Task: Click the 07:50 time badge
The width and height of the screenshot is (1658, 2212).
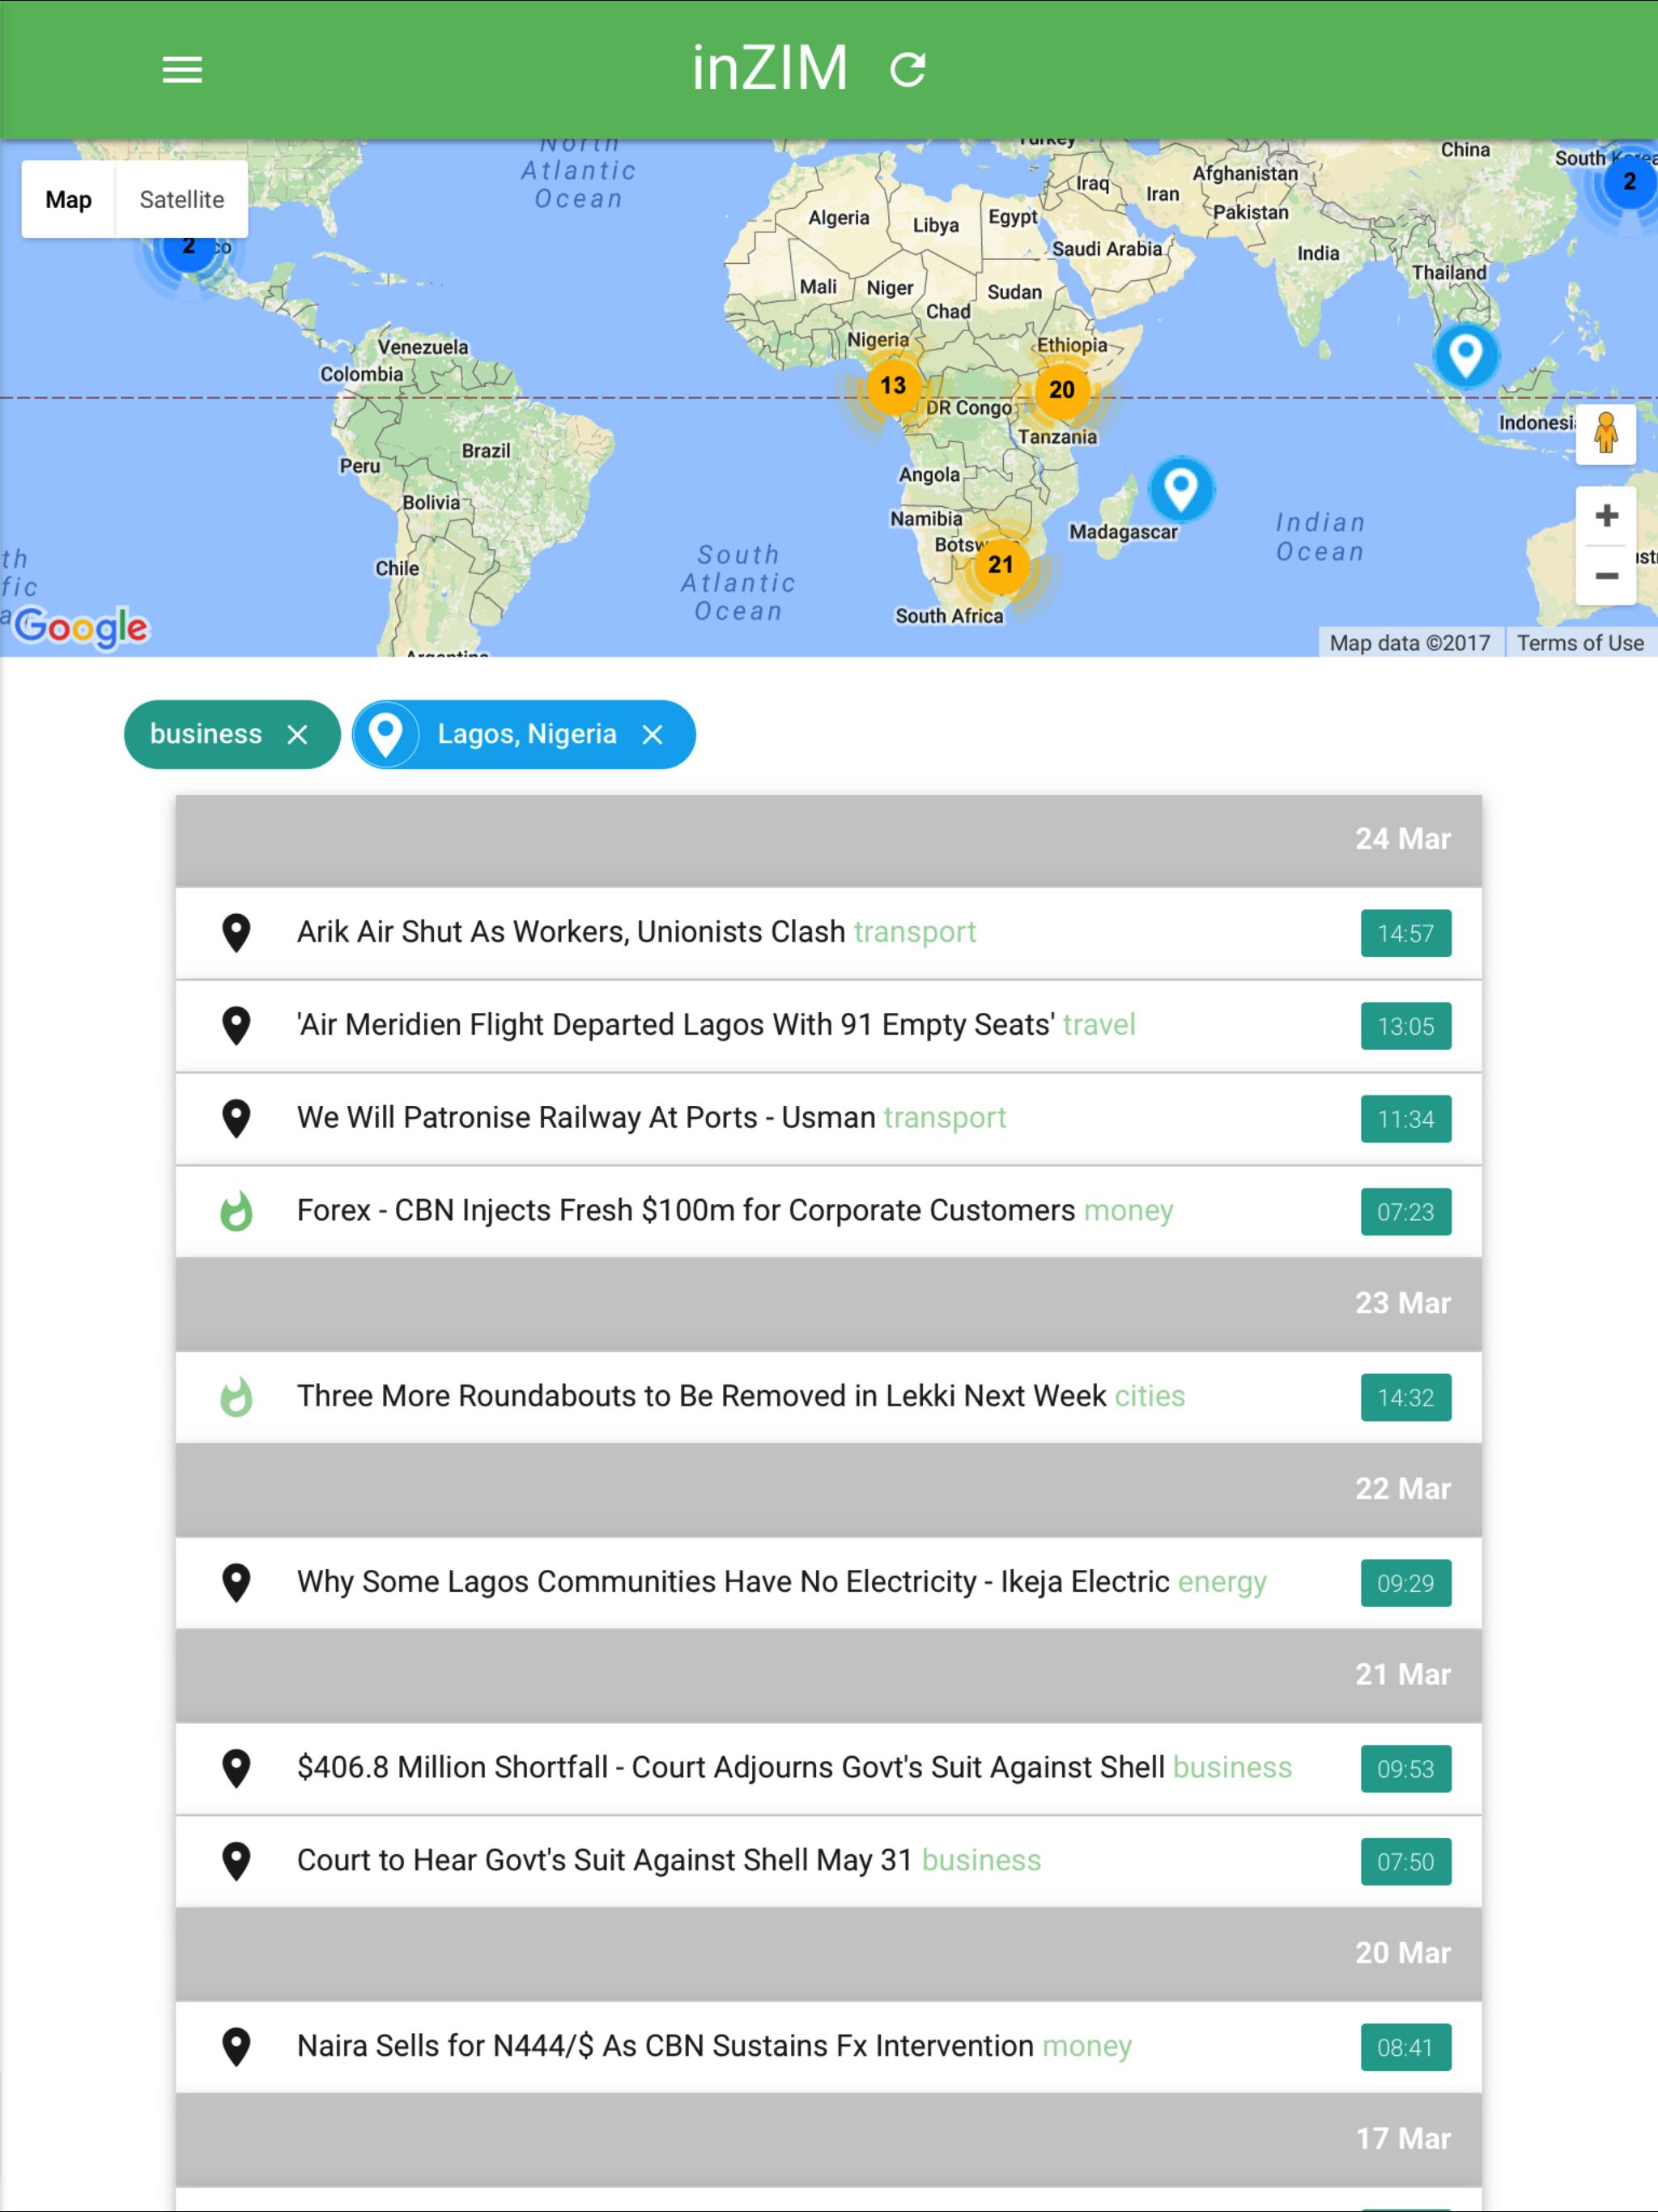Action: [1405, 1863]
